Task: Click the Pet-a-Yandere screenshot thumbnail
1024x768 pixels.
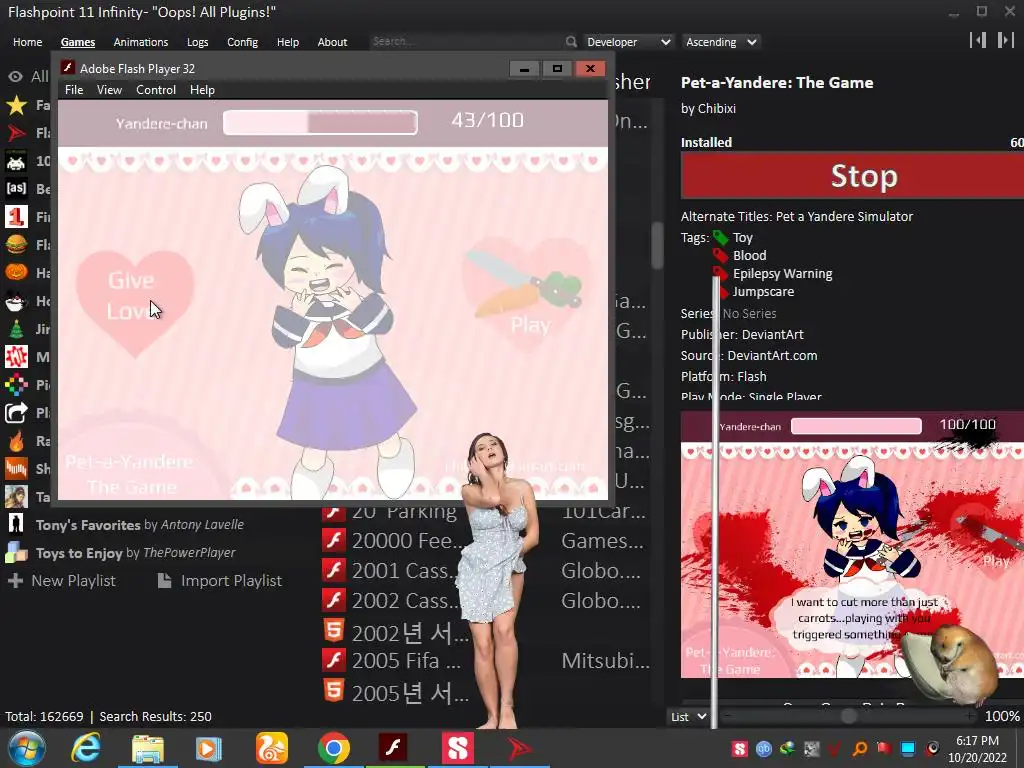Action: pos(852,545)
